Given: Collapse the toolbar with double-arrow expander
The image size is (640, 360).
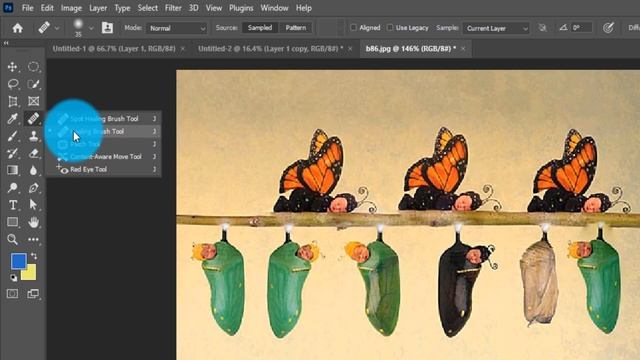Looking at the screenshot, I should [6, 43].
